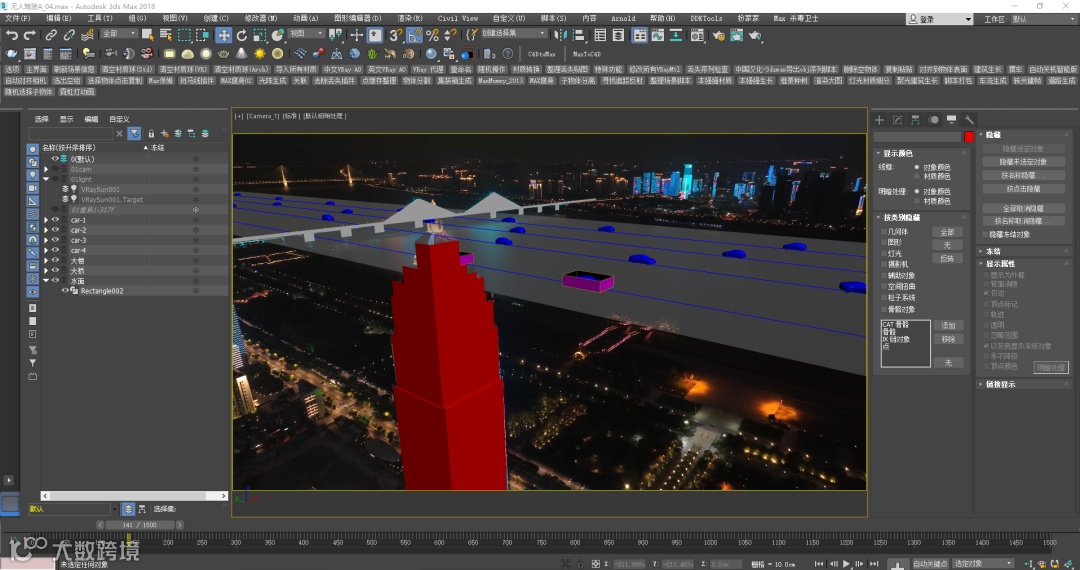Expand the 01cam layer in the tree
Viewport: 1080px width, 570px height.
pyautogui.click(x=46, y=169)
